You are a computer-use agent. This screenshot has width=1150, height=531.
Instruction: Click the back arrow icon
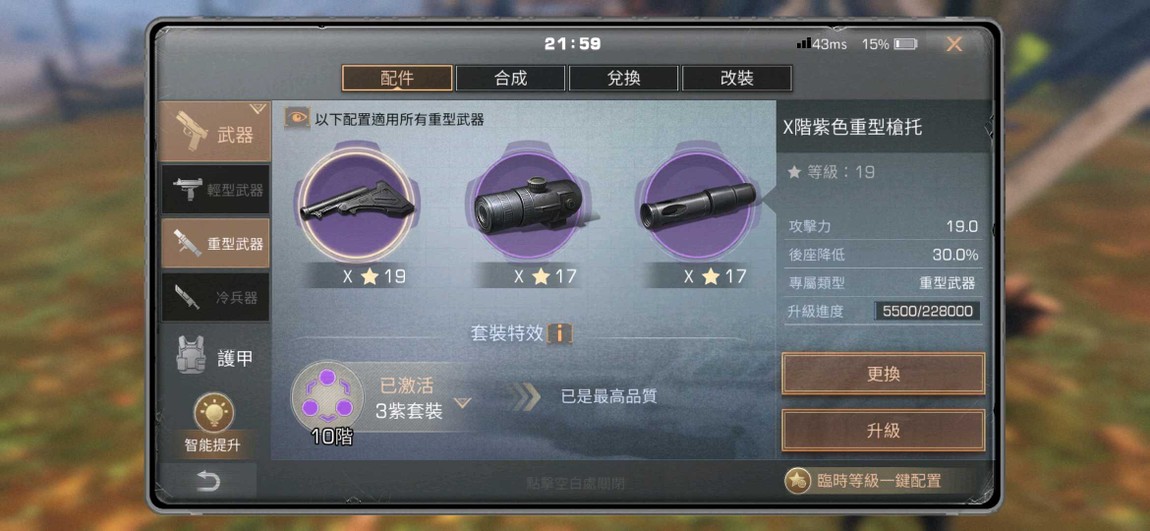[x=208, y=481]
